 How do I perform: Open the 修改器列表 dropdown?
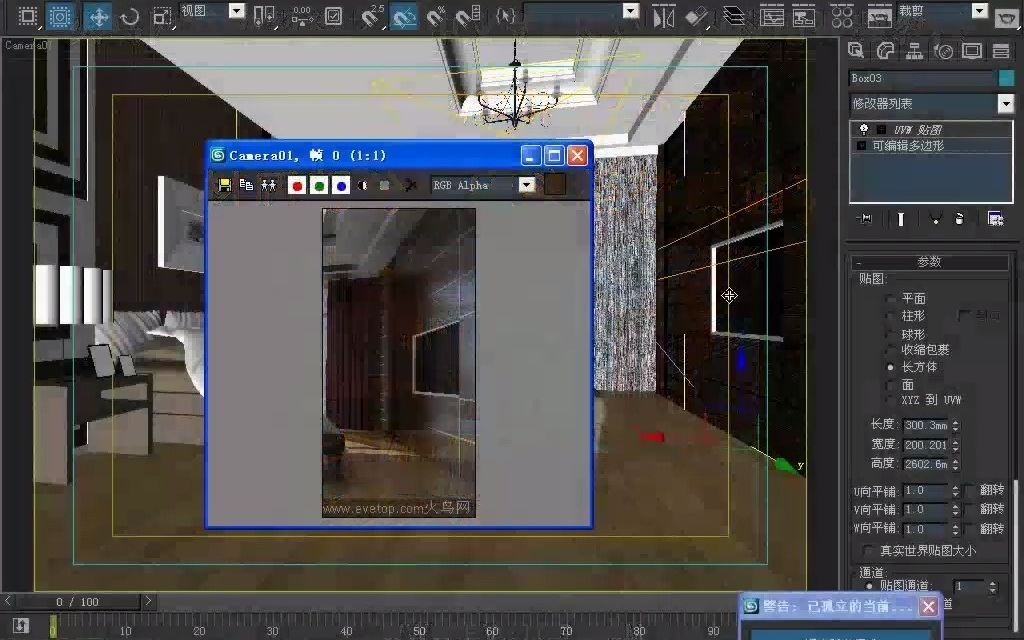point(1006,102)
